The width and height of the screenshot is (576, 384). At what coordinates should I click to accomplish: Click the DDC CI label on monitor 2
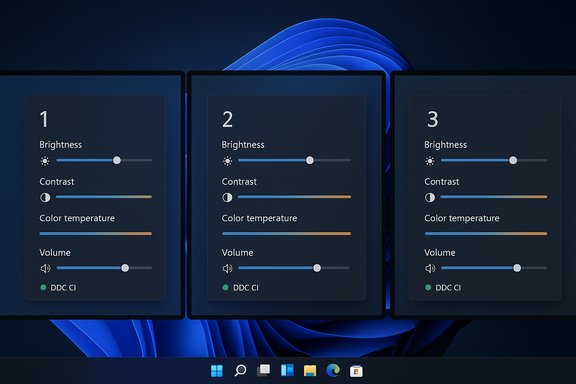point(246,288)
